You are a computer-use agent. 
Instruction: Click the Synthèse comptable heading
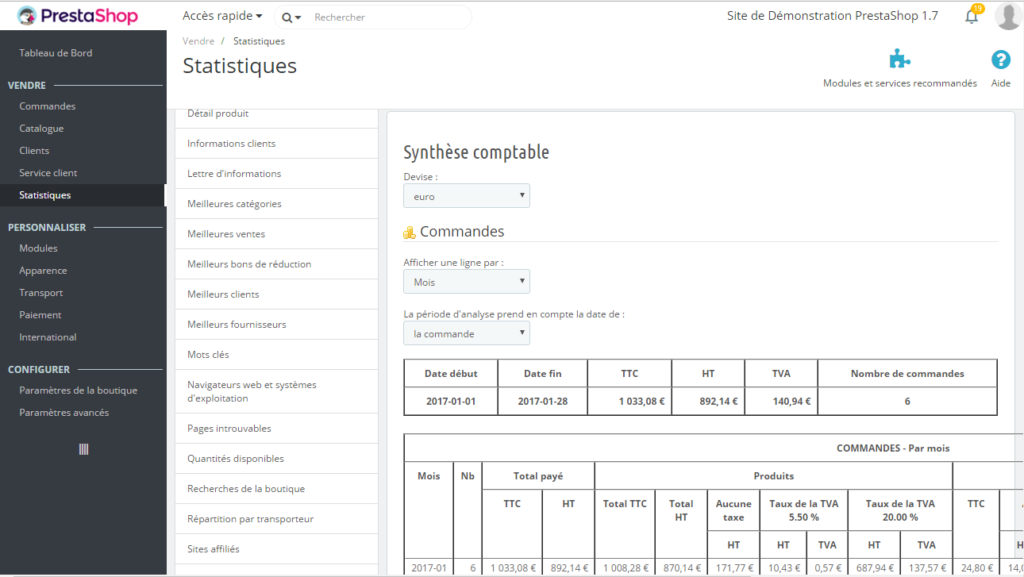click(476, 152)
